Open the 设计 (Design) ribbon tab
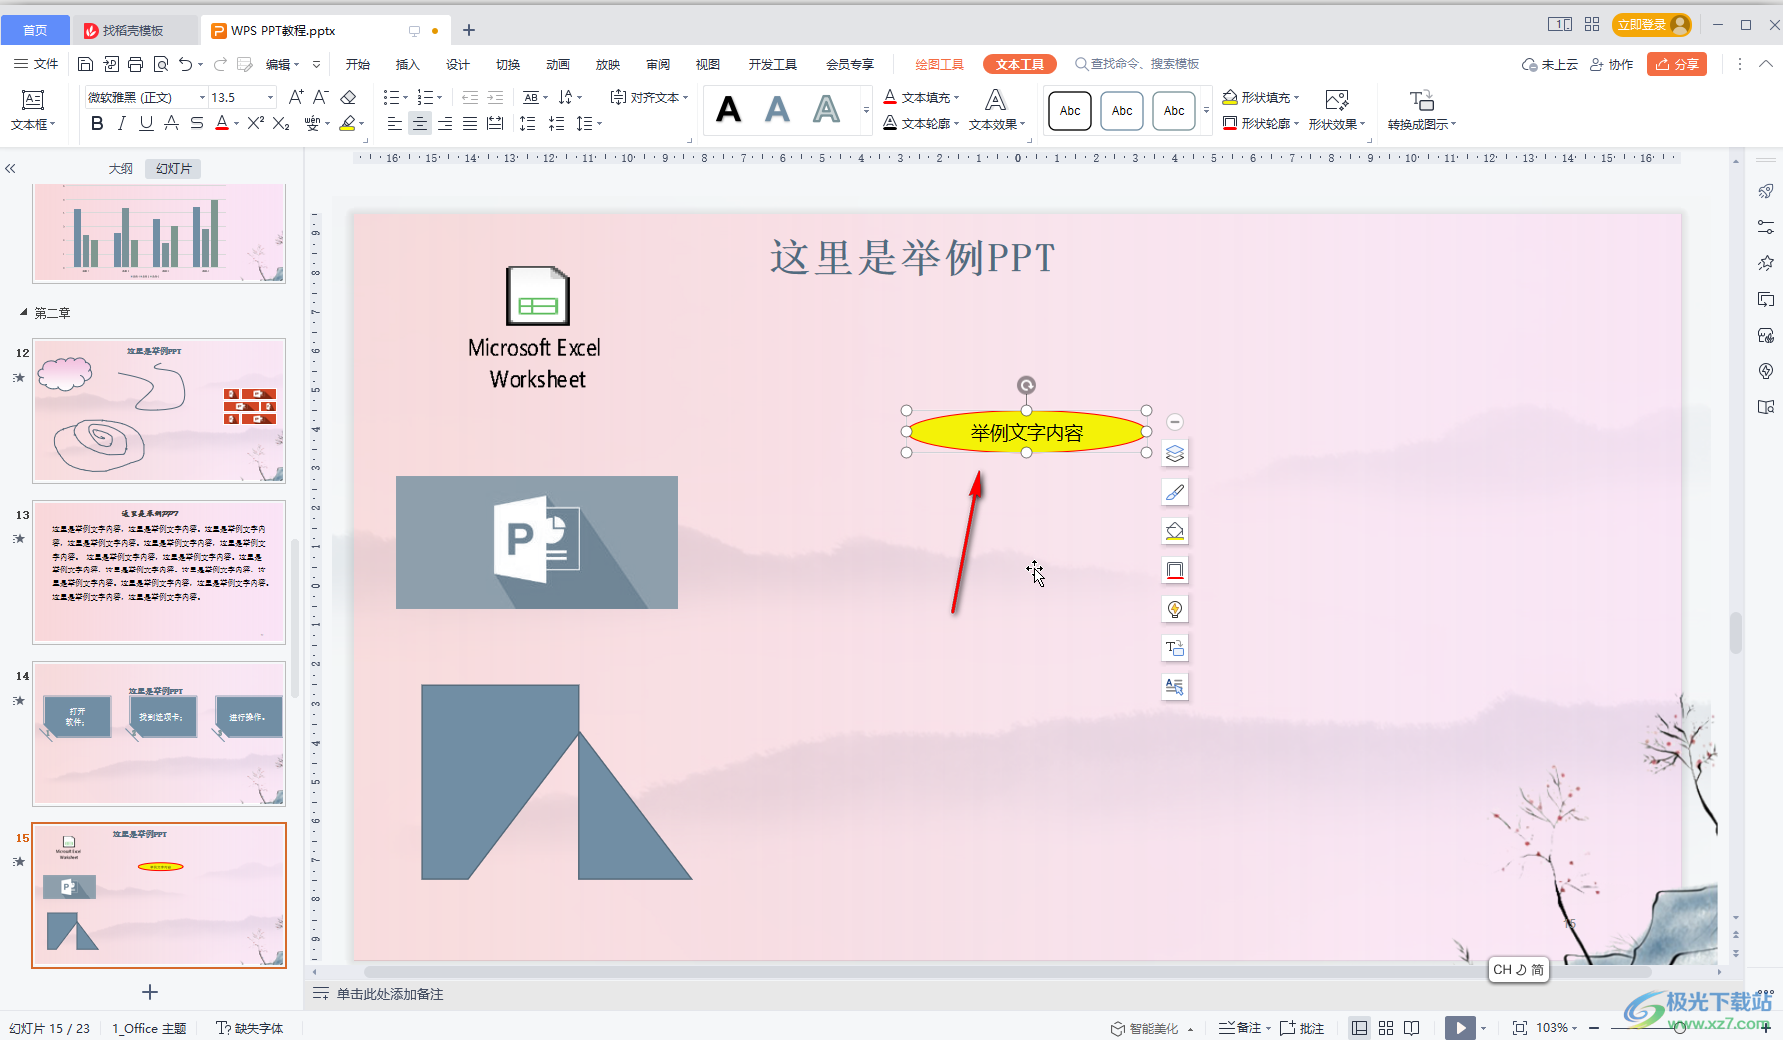Image resolution: width=1783 pixels, height=1040 pixels. coord(458,64)
